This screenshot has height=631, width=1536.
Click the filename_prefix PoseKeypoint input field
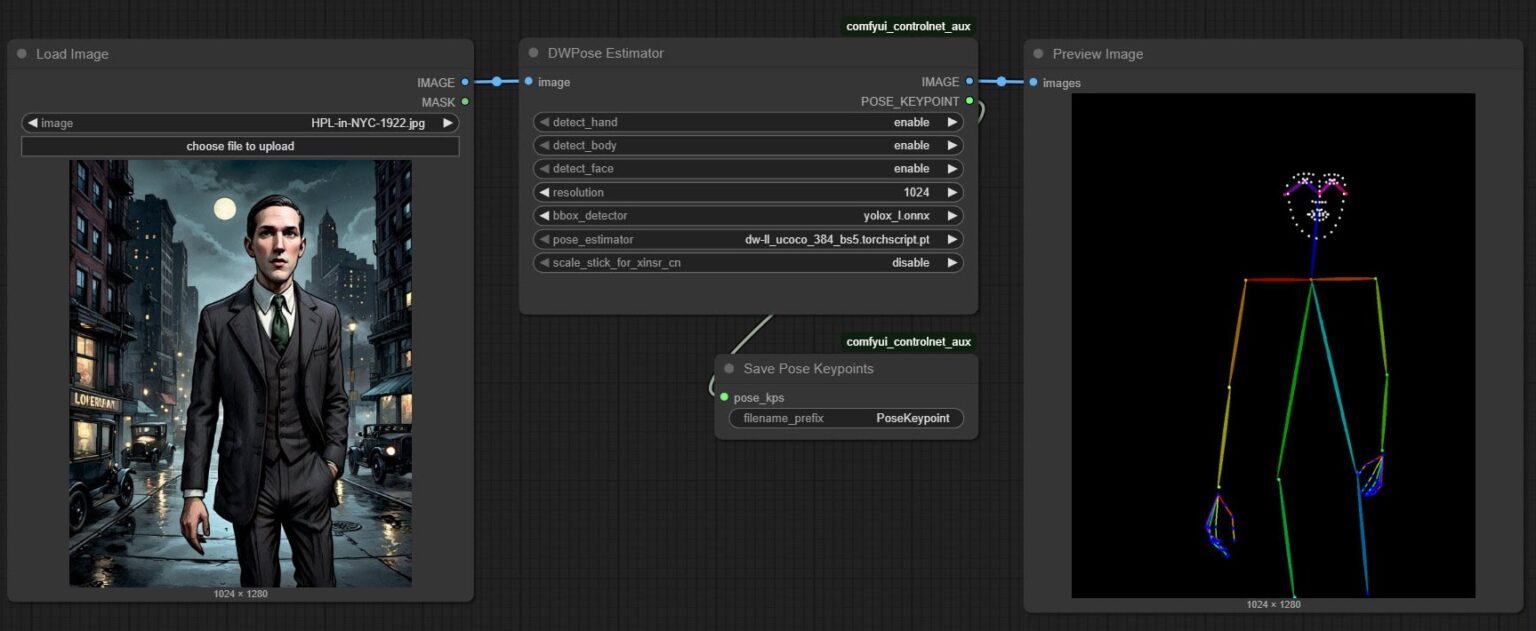point(845,418)
